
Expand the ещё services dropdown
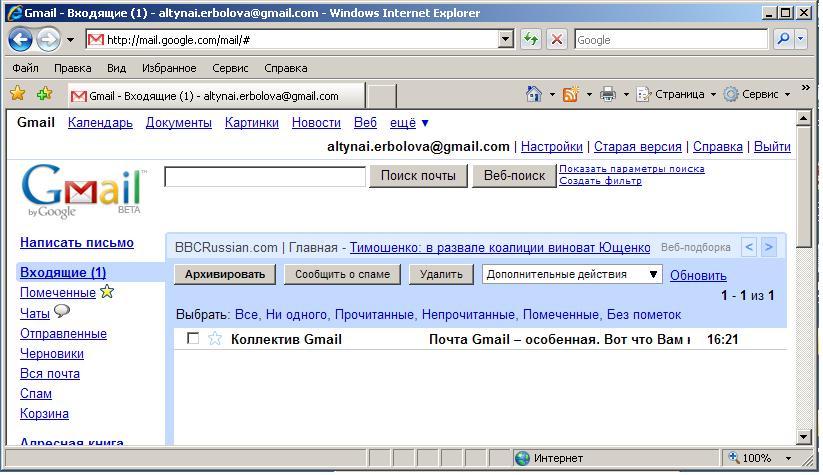(x=409, y=123)
